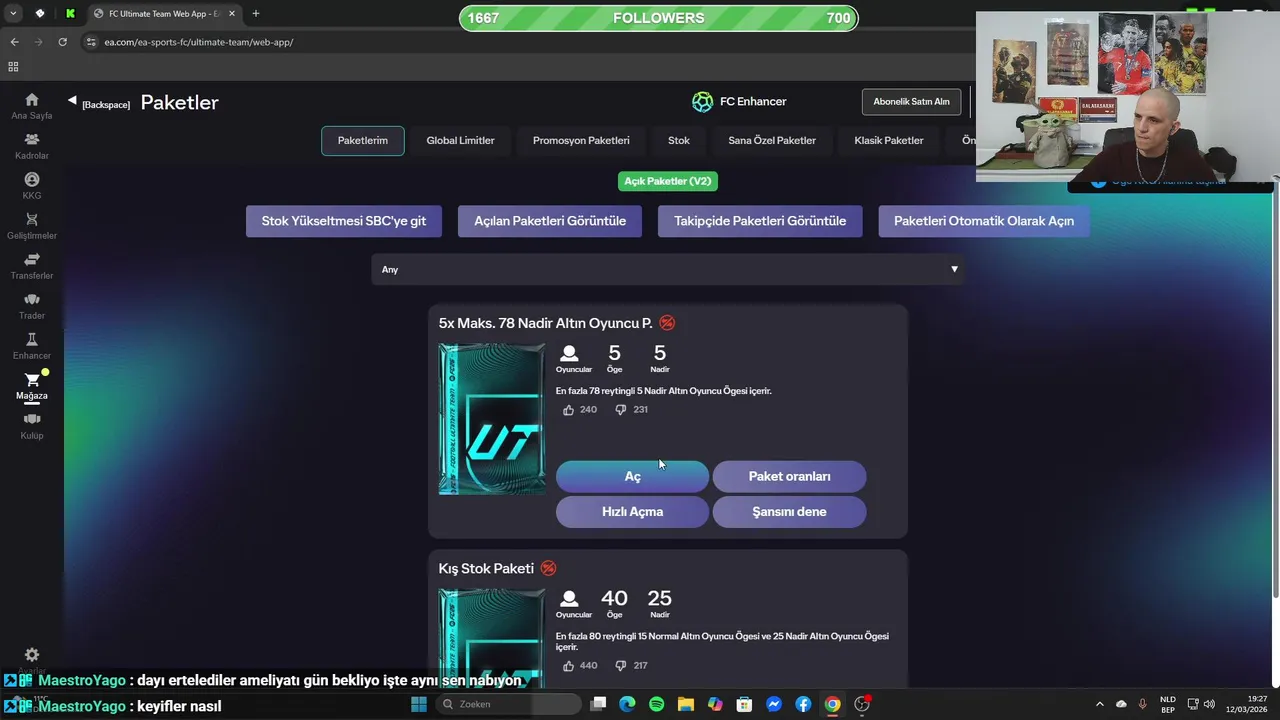Click the Backspace back arrow

tap(72, 101)
